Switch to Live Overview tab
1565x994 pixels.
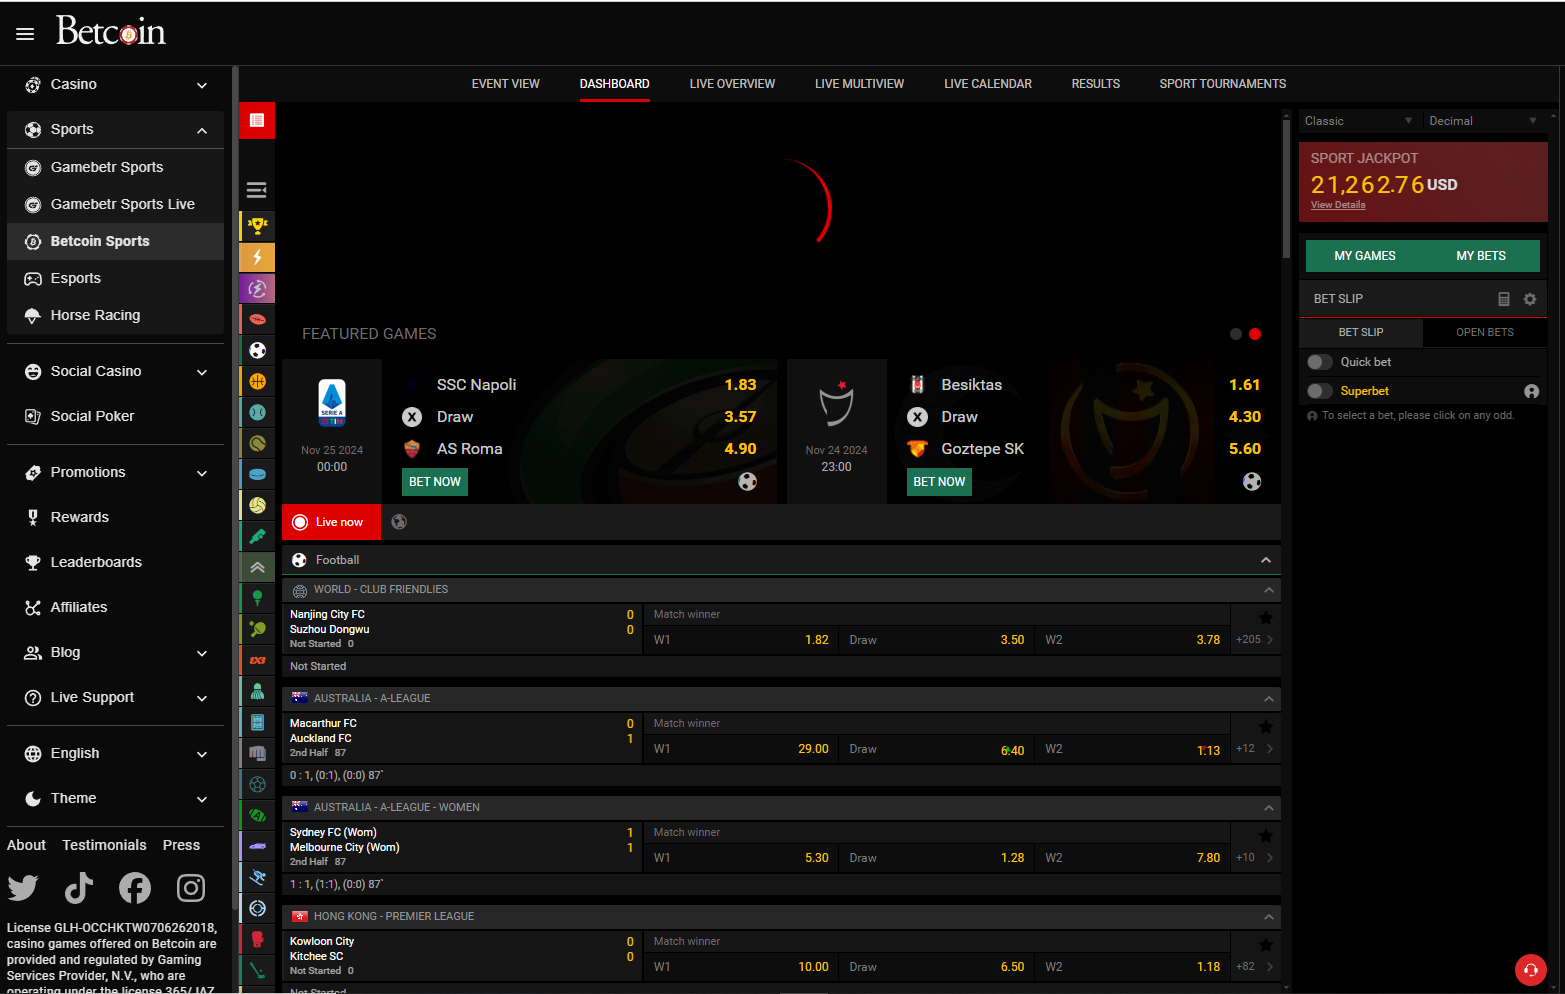click(x=732, y=84)
